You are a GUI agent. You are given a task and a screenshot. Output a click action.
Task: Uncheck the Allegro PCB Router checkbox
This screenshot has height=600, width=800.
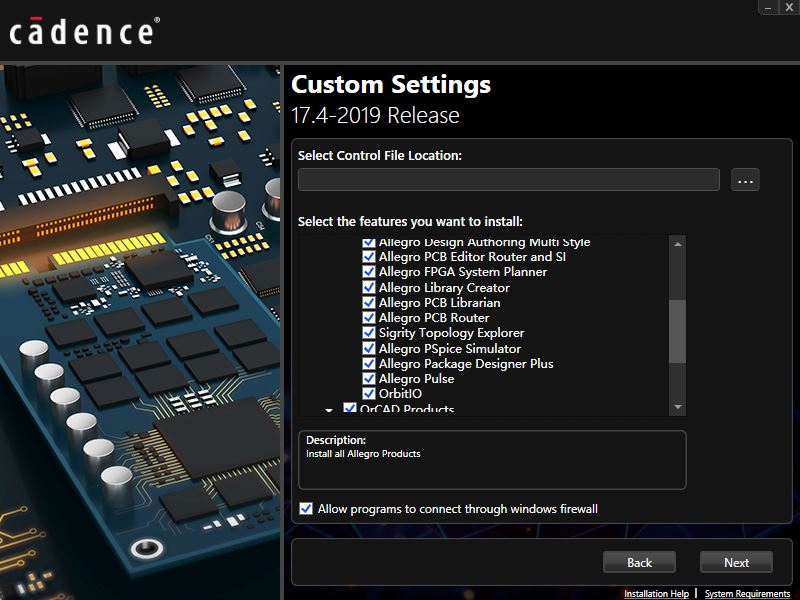(x=369, y=318)
